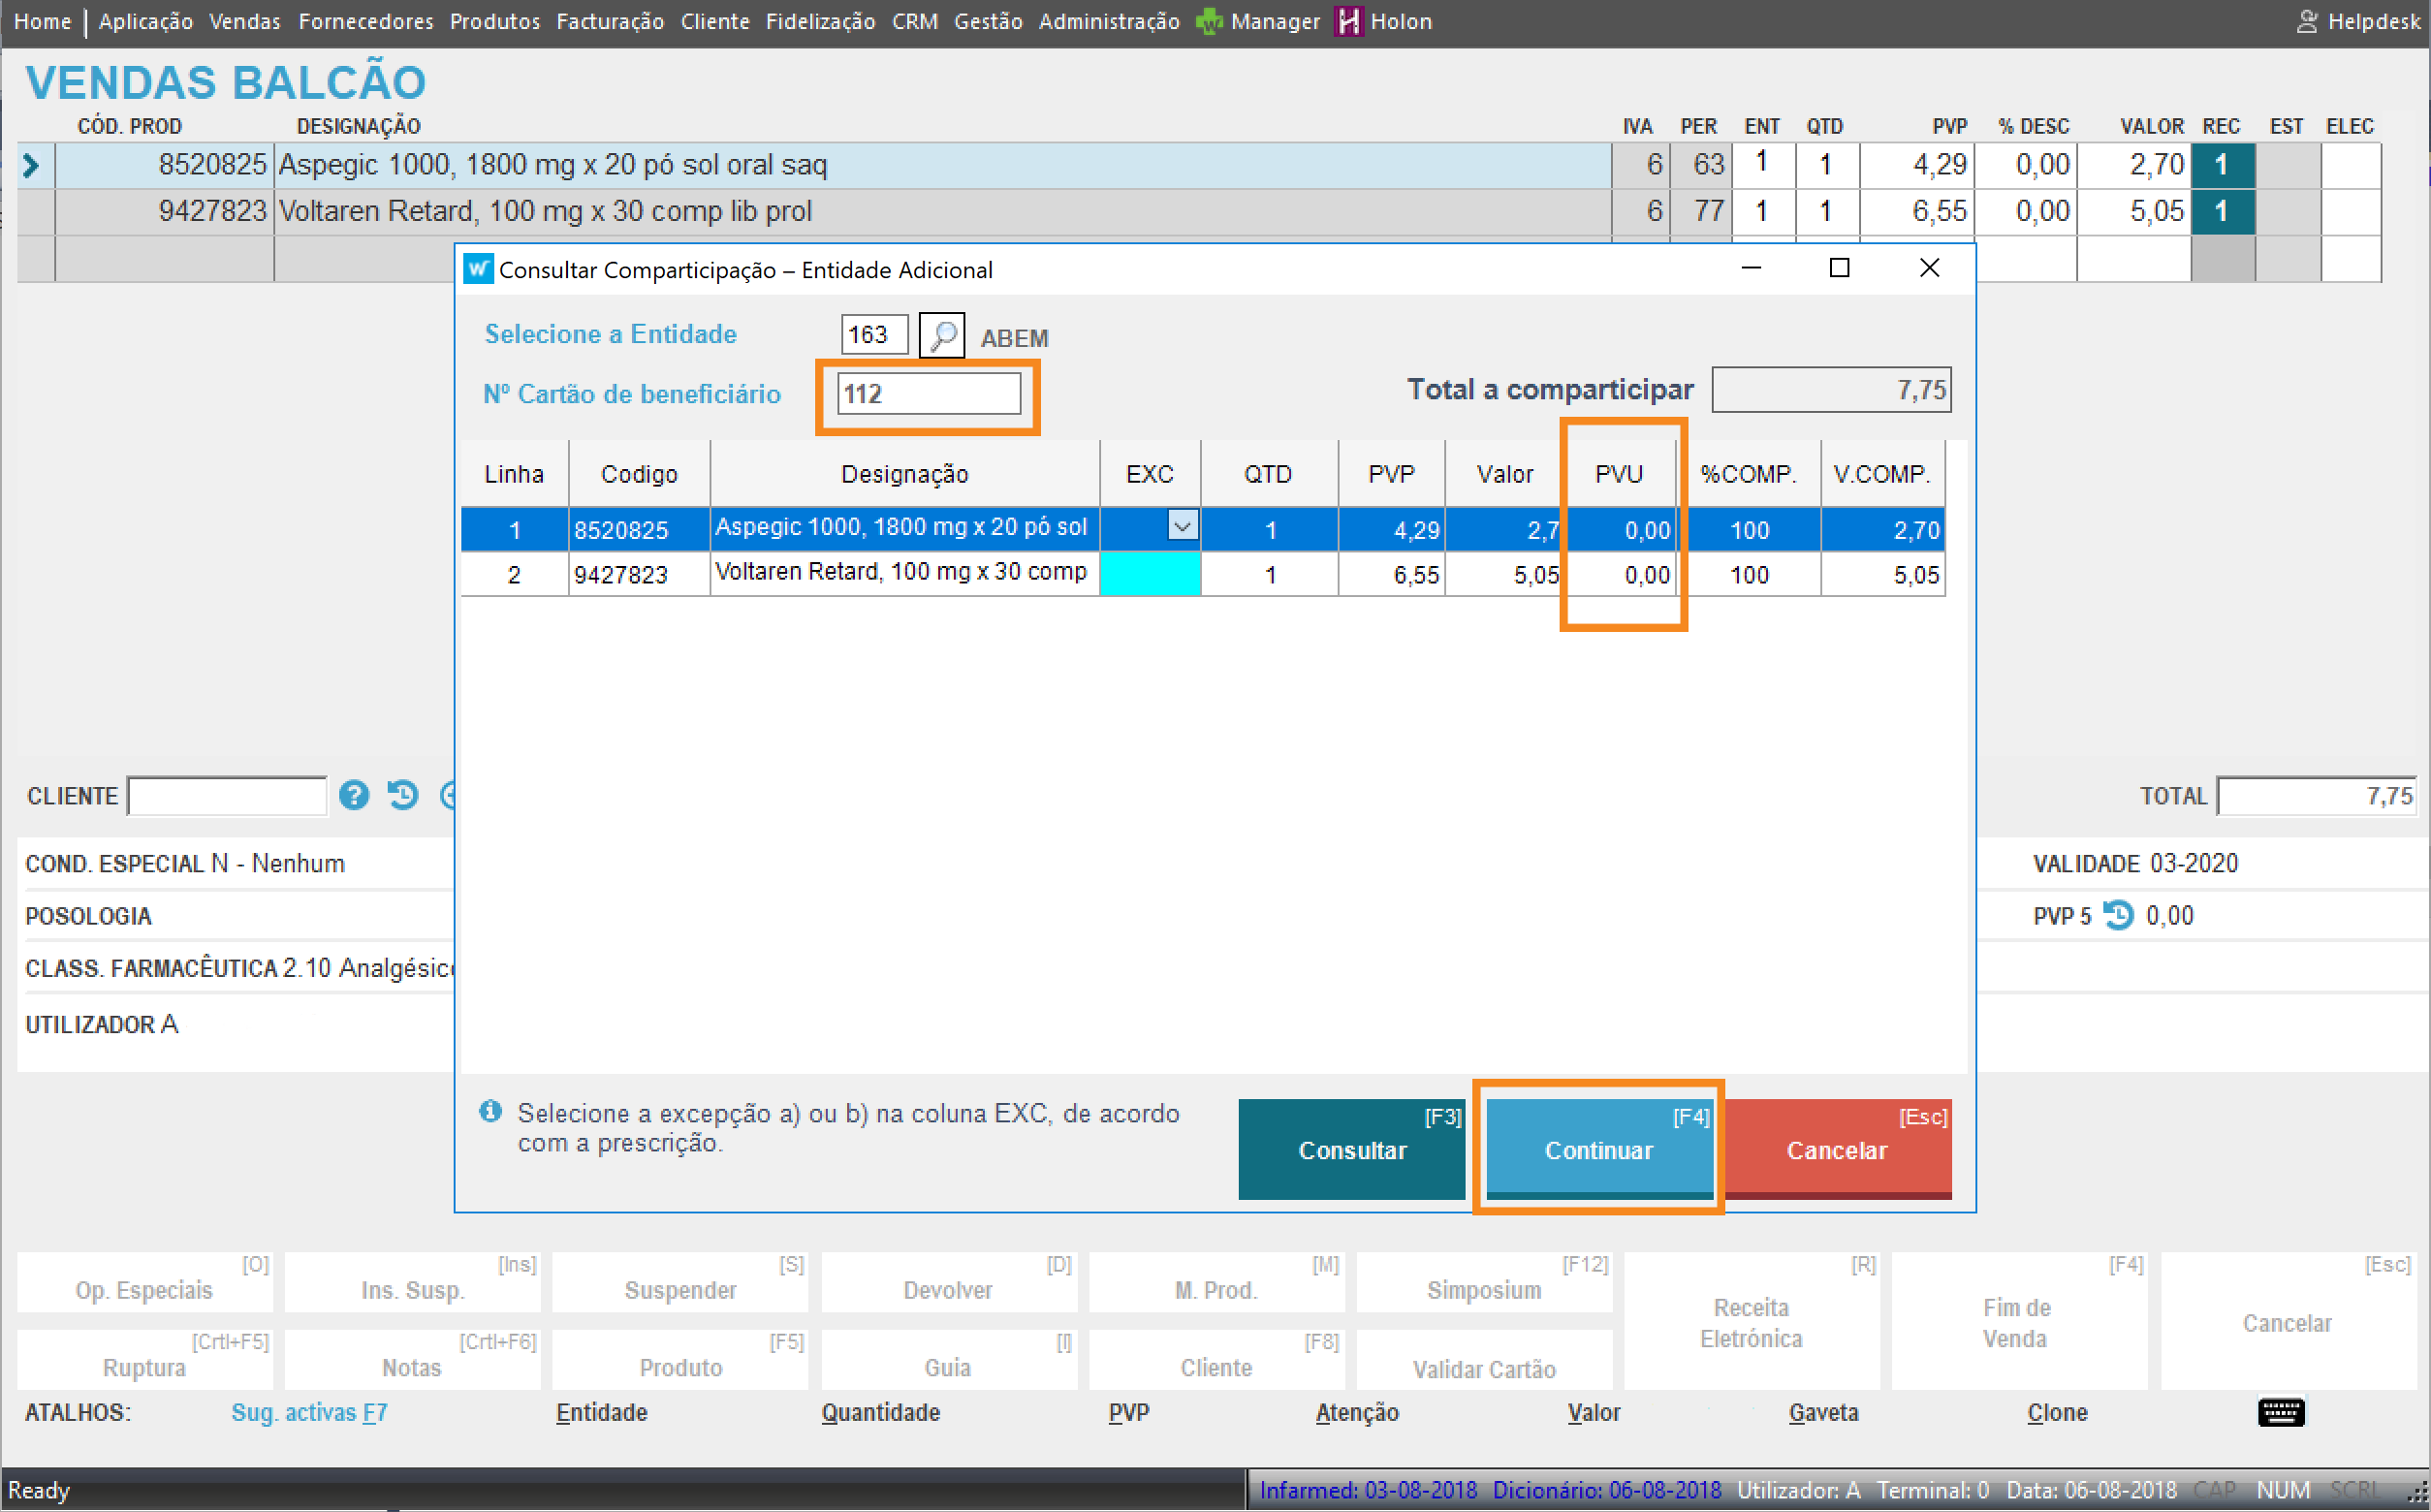The image size is (2431, 1512).
Task: Click the client help question mark icon
Action: tap(353, 795)
